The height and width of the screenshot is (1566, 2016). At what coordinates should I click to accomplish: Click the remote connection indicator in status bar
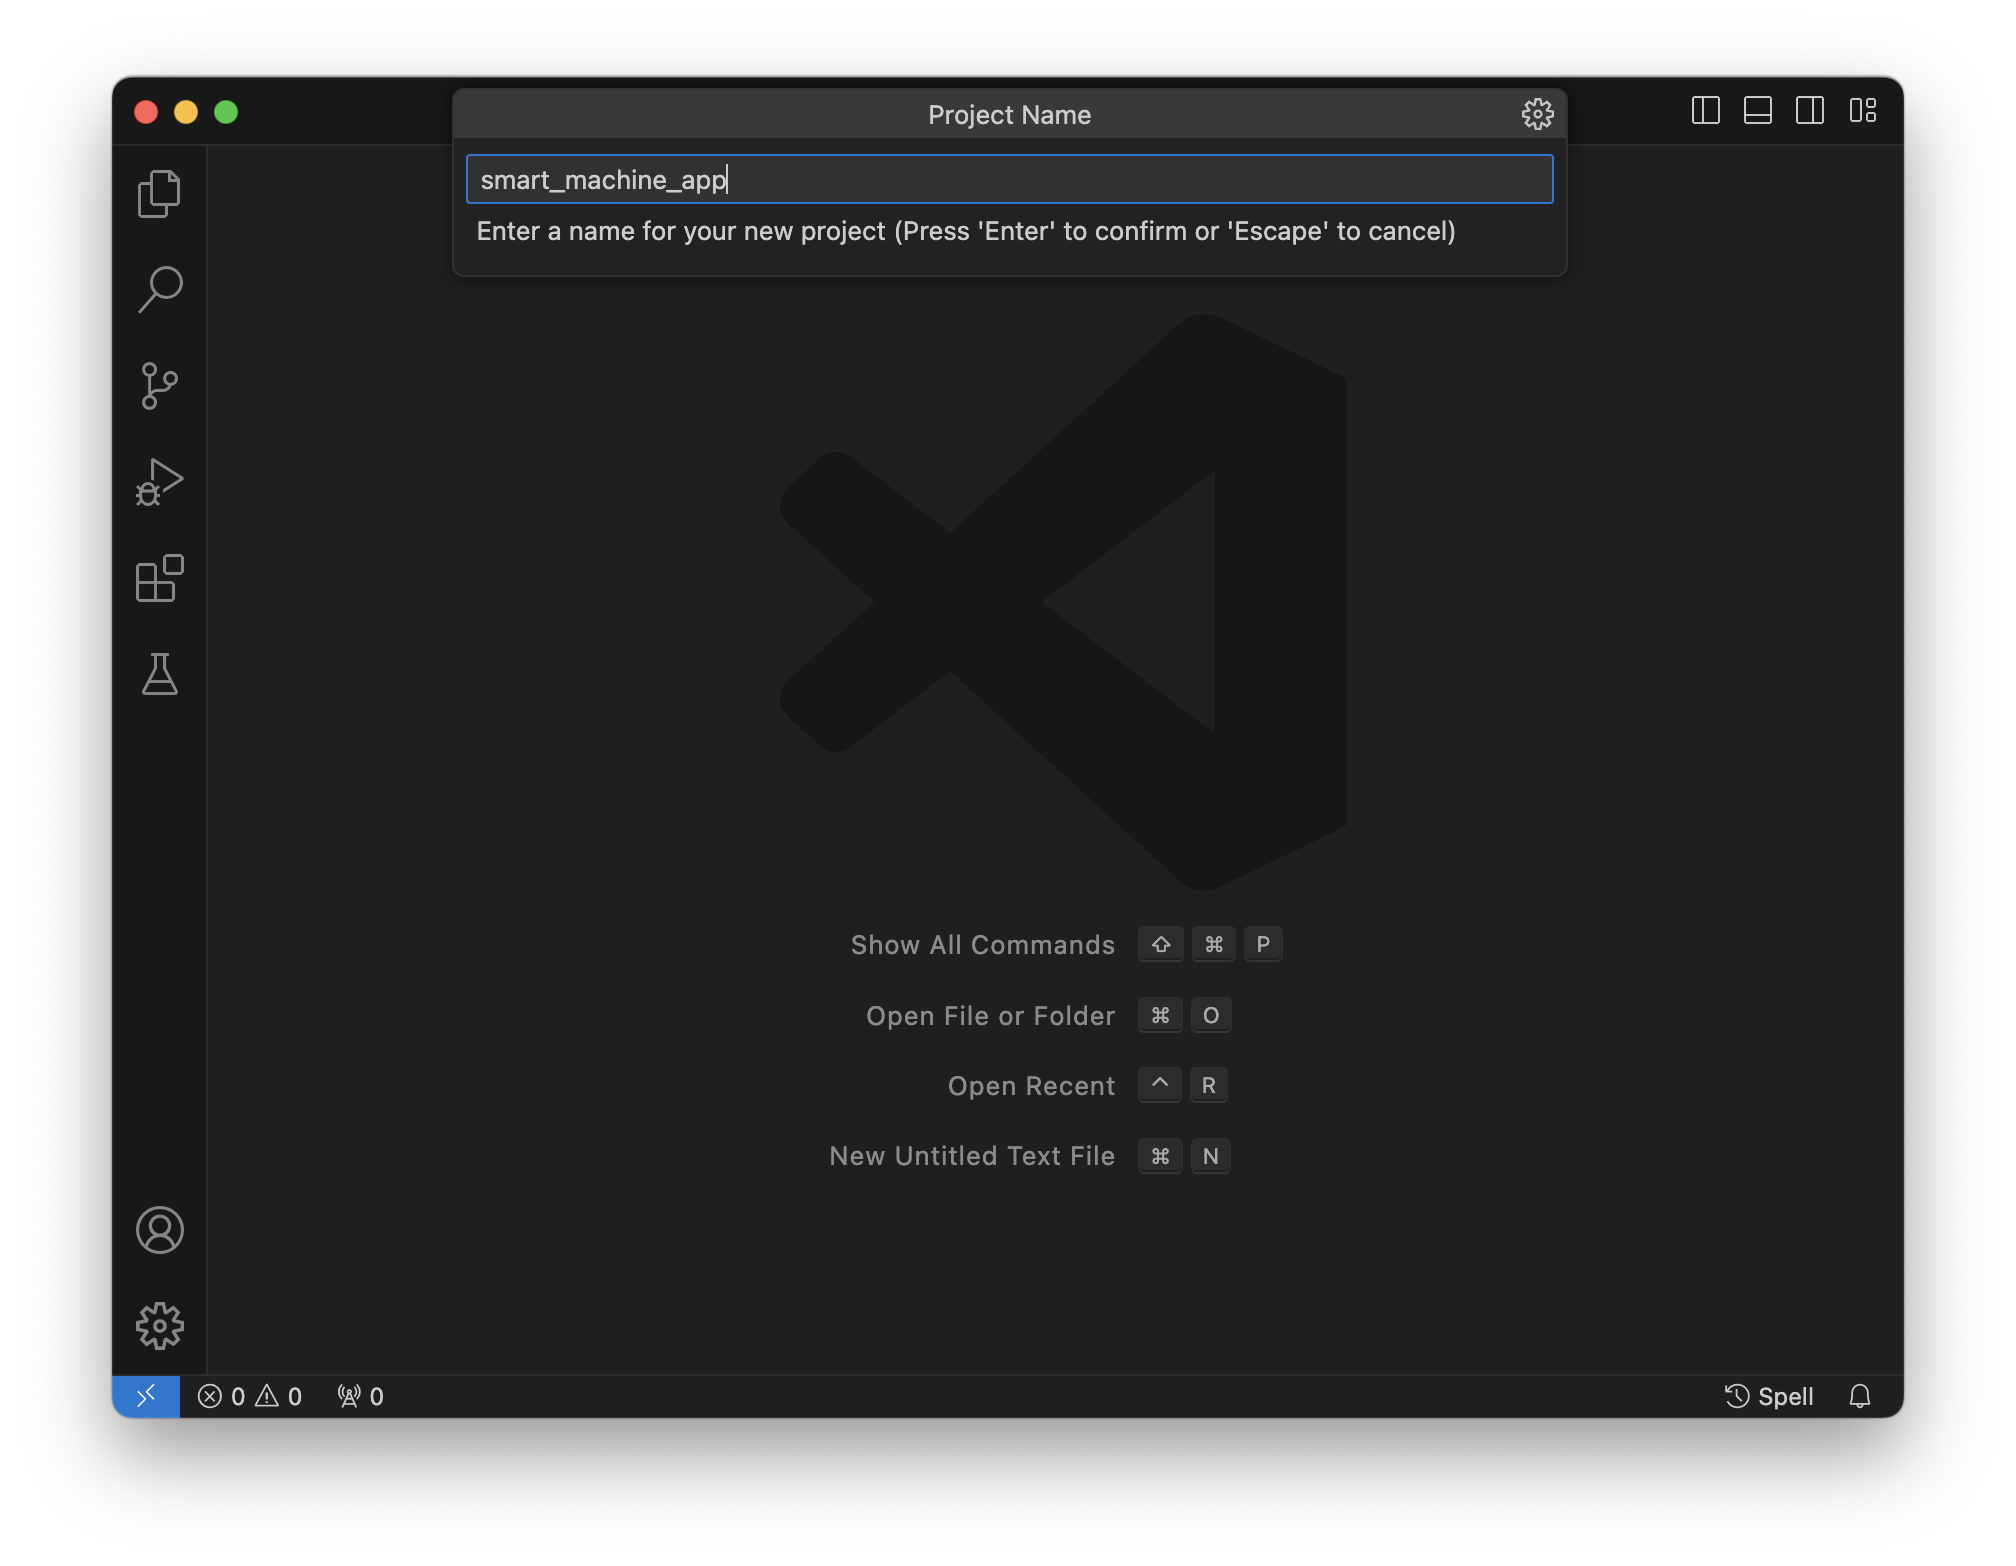[145, 1396]
